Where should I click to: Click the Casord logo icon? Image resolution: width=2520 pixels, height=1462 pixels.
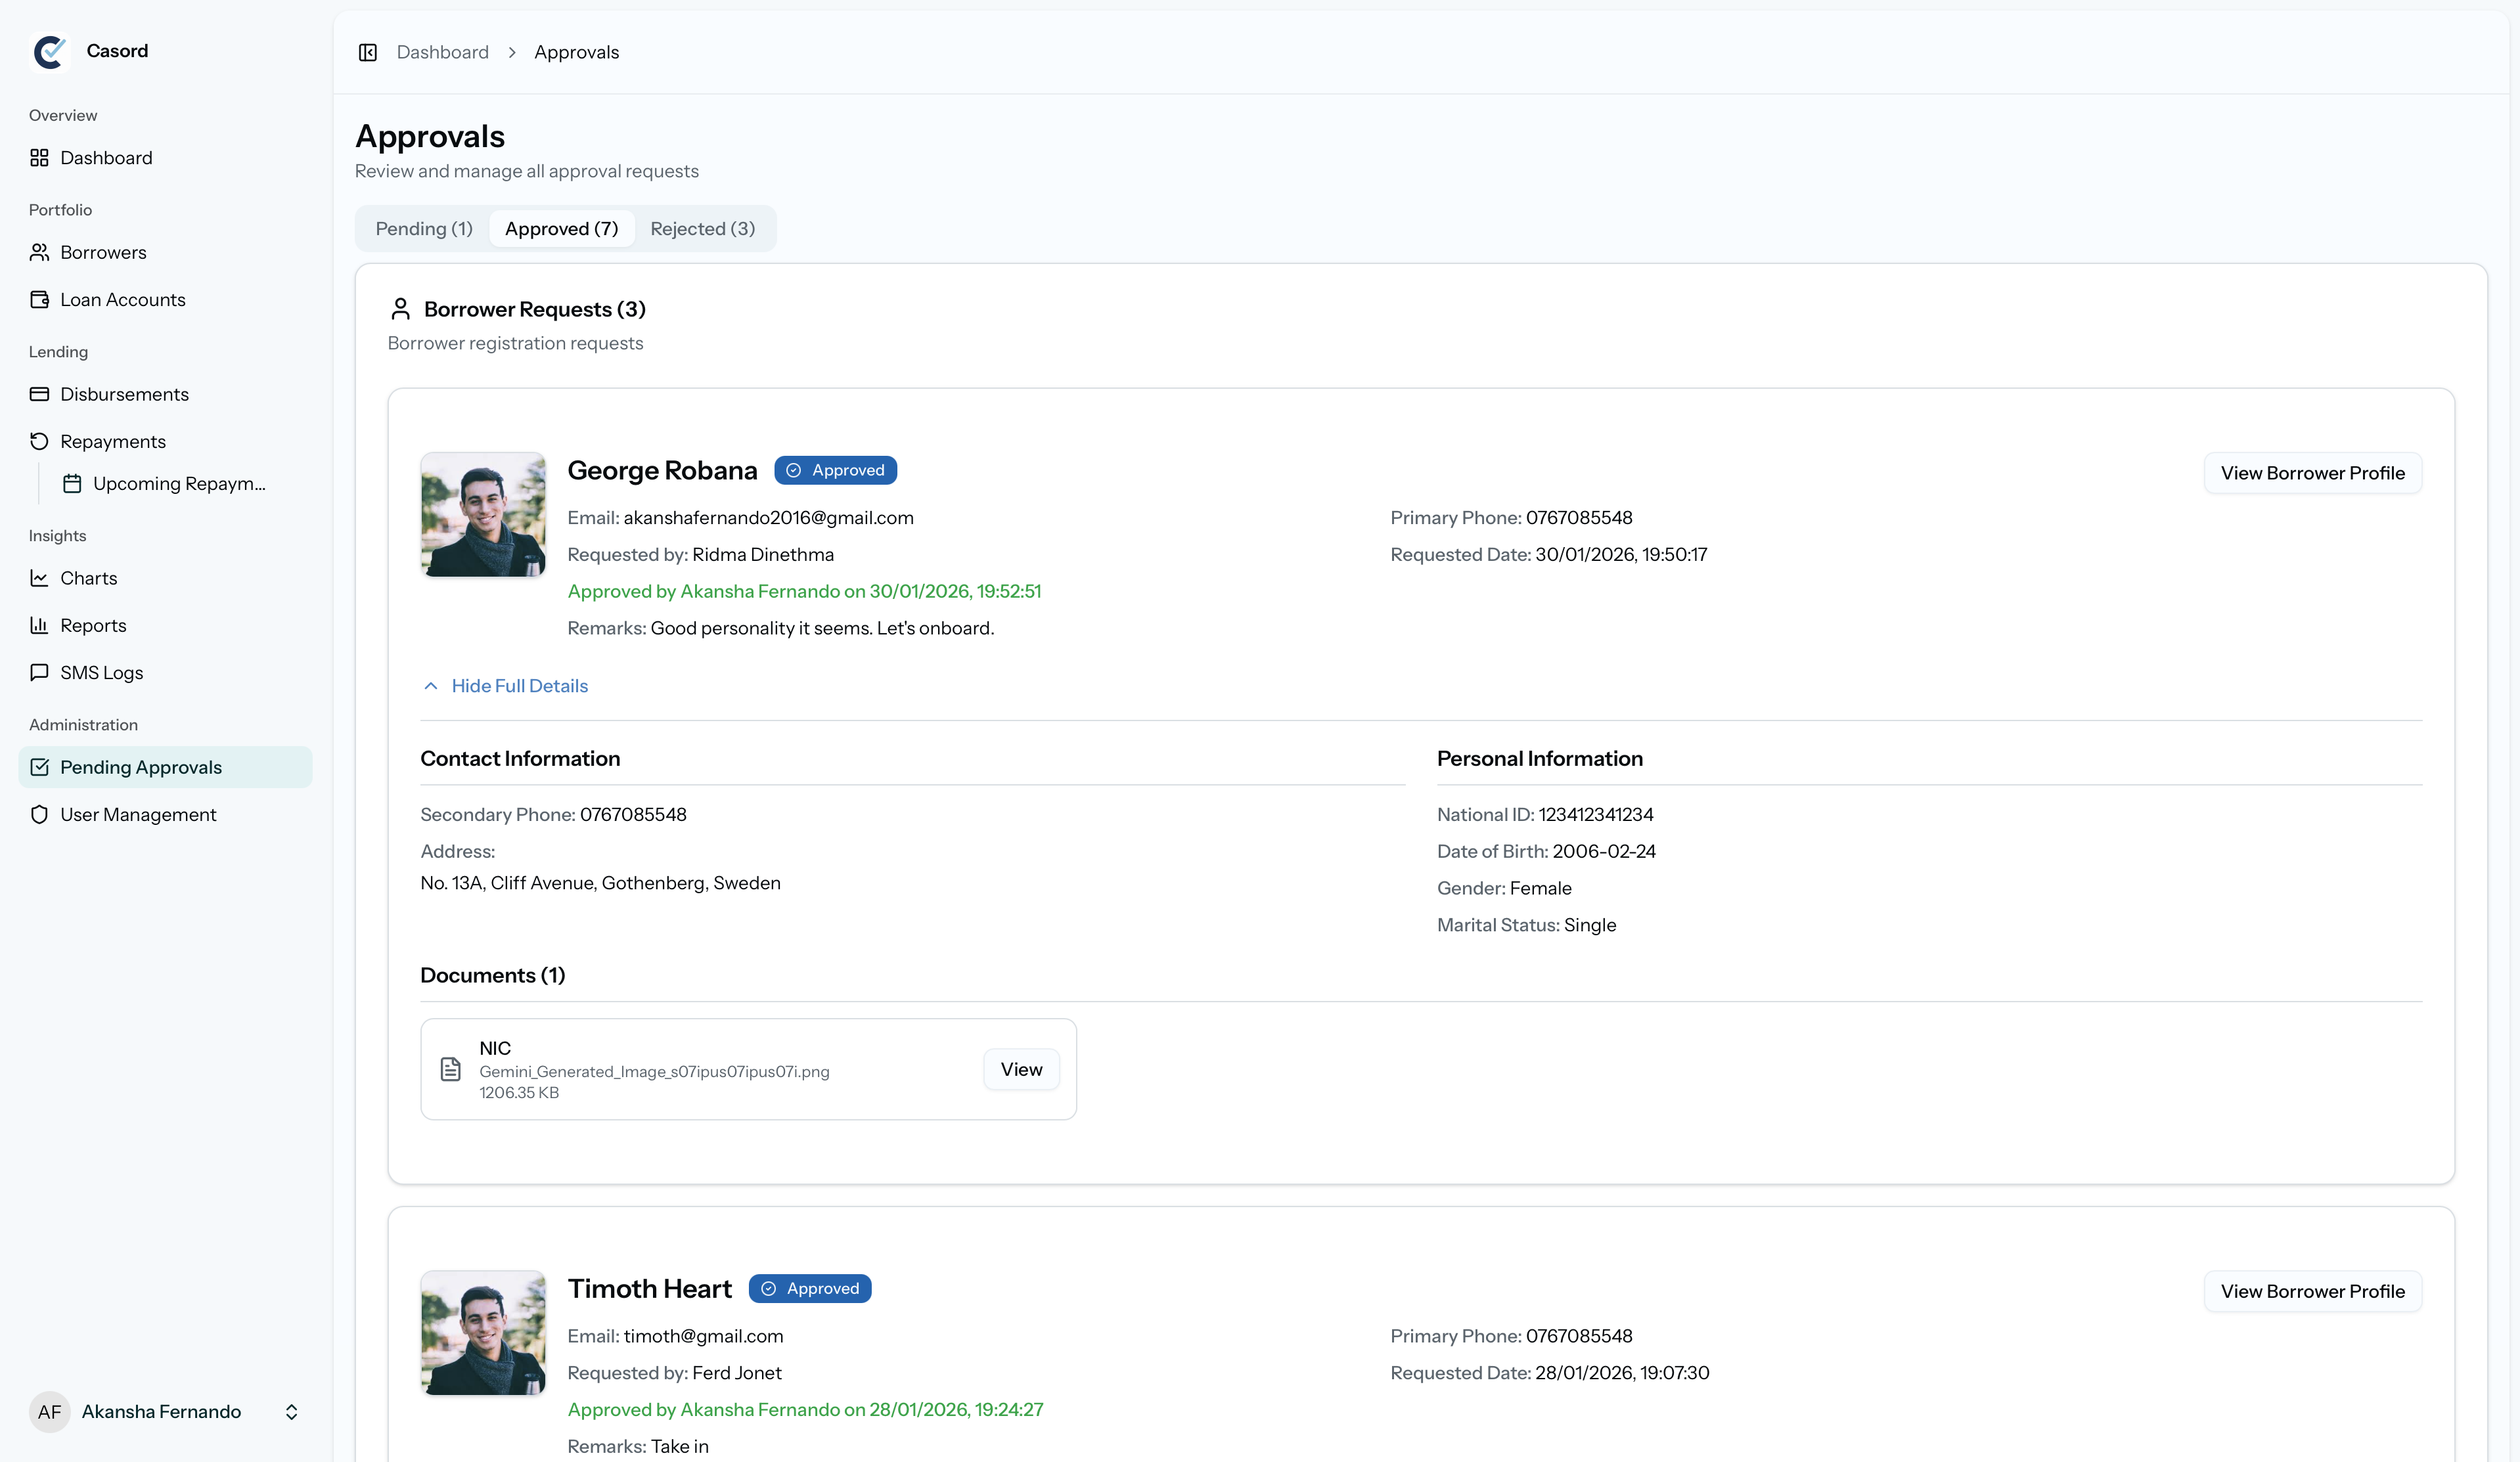click(x=49, y=51)
